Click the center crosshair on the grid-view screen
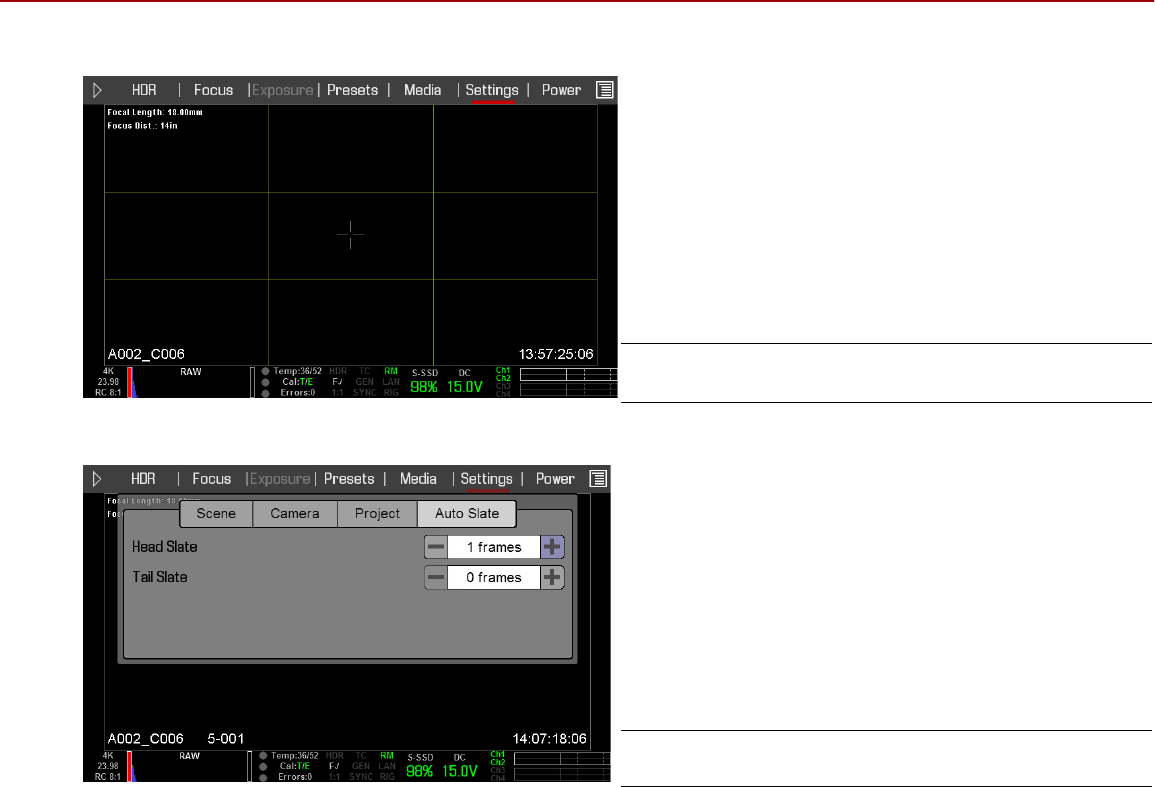The image size is (1155, 787). click(x=351, y=234)
